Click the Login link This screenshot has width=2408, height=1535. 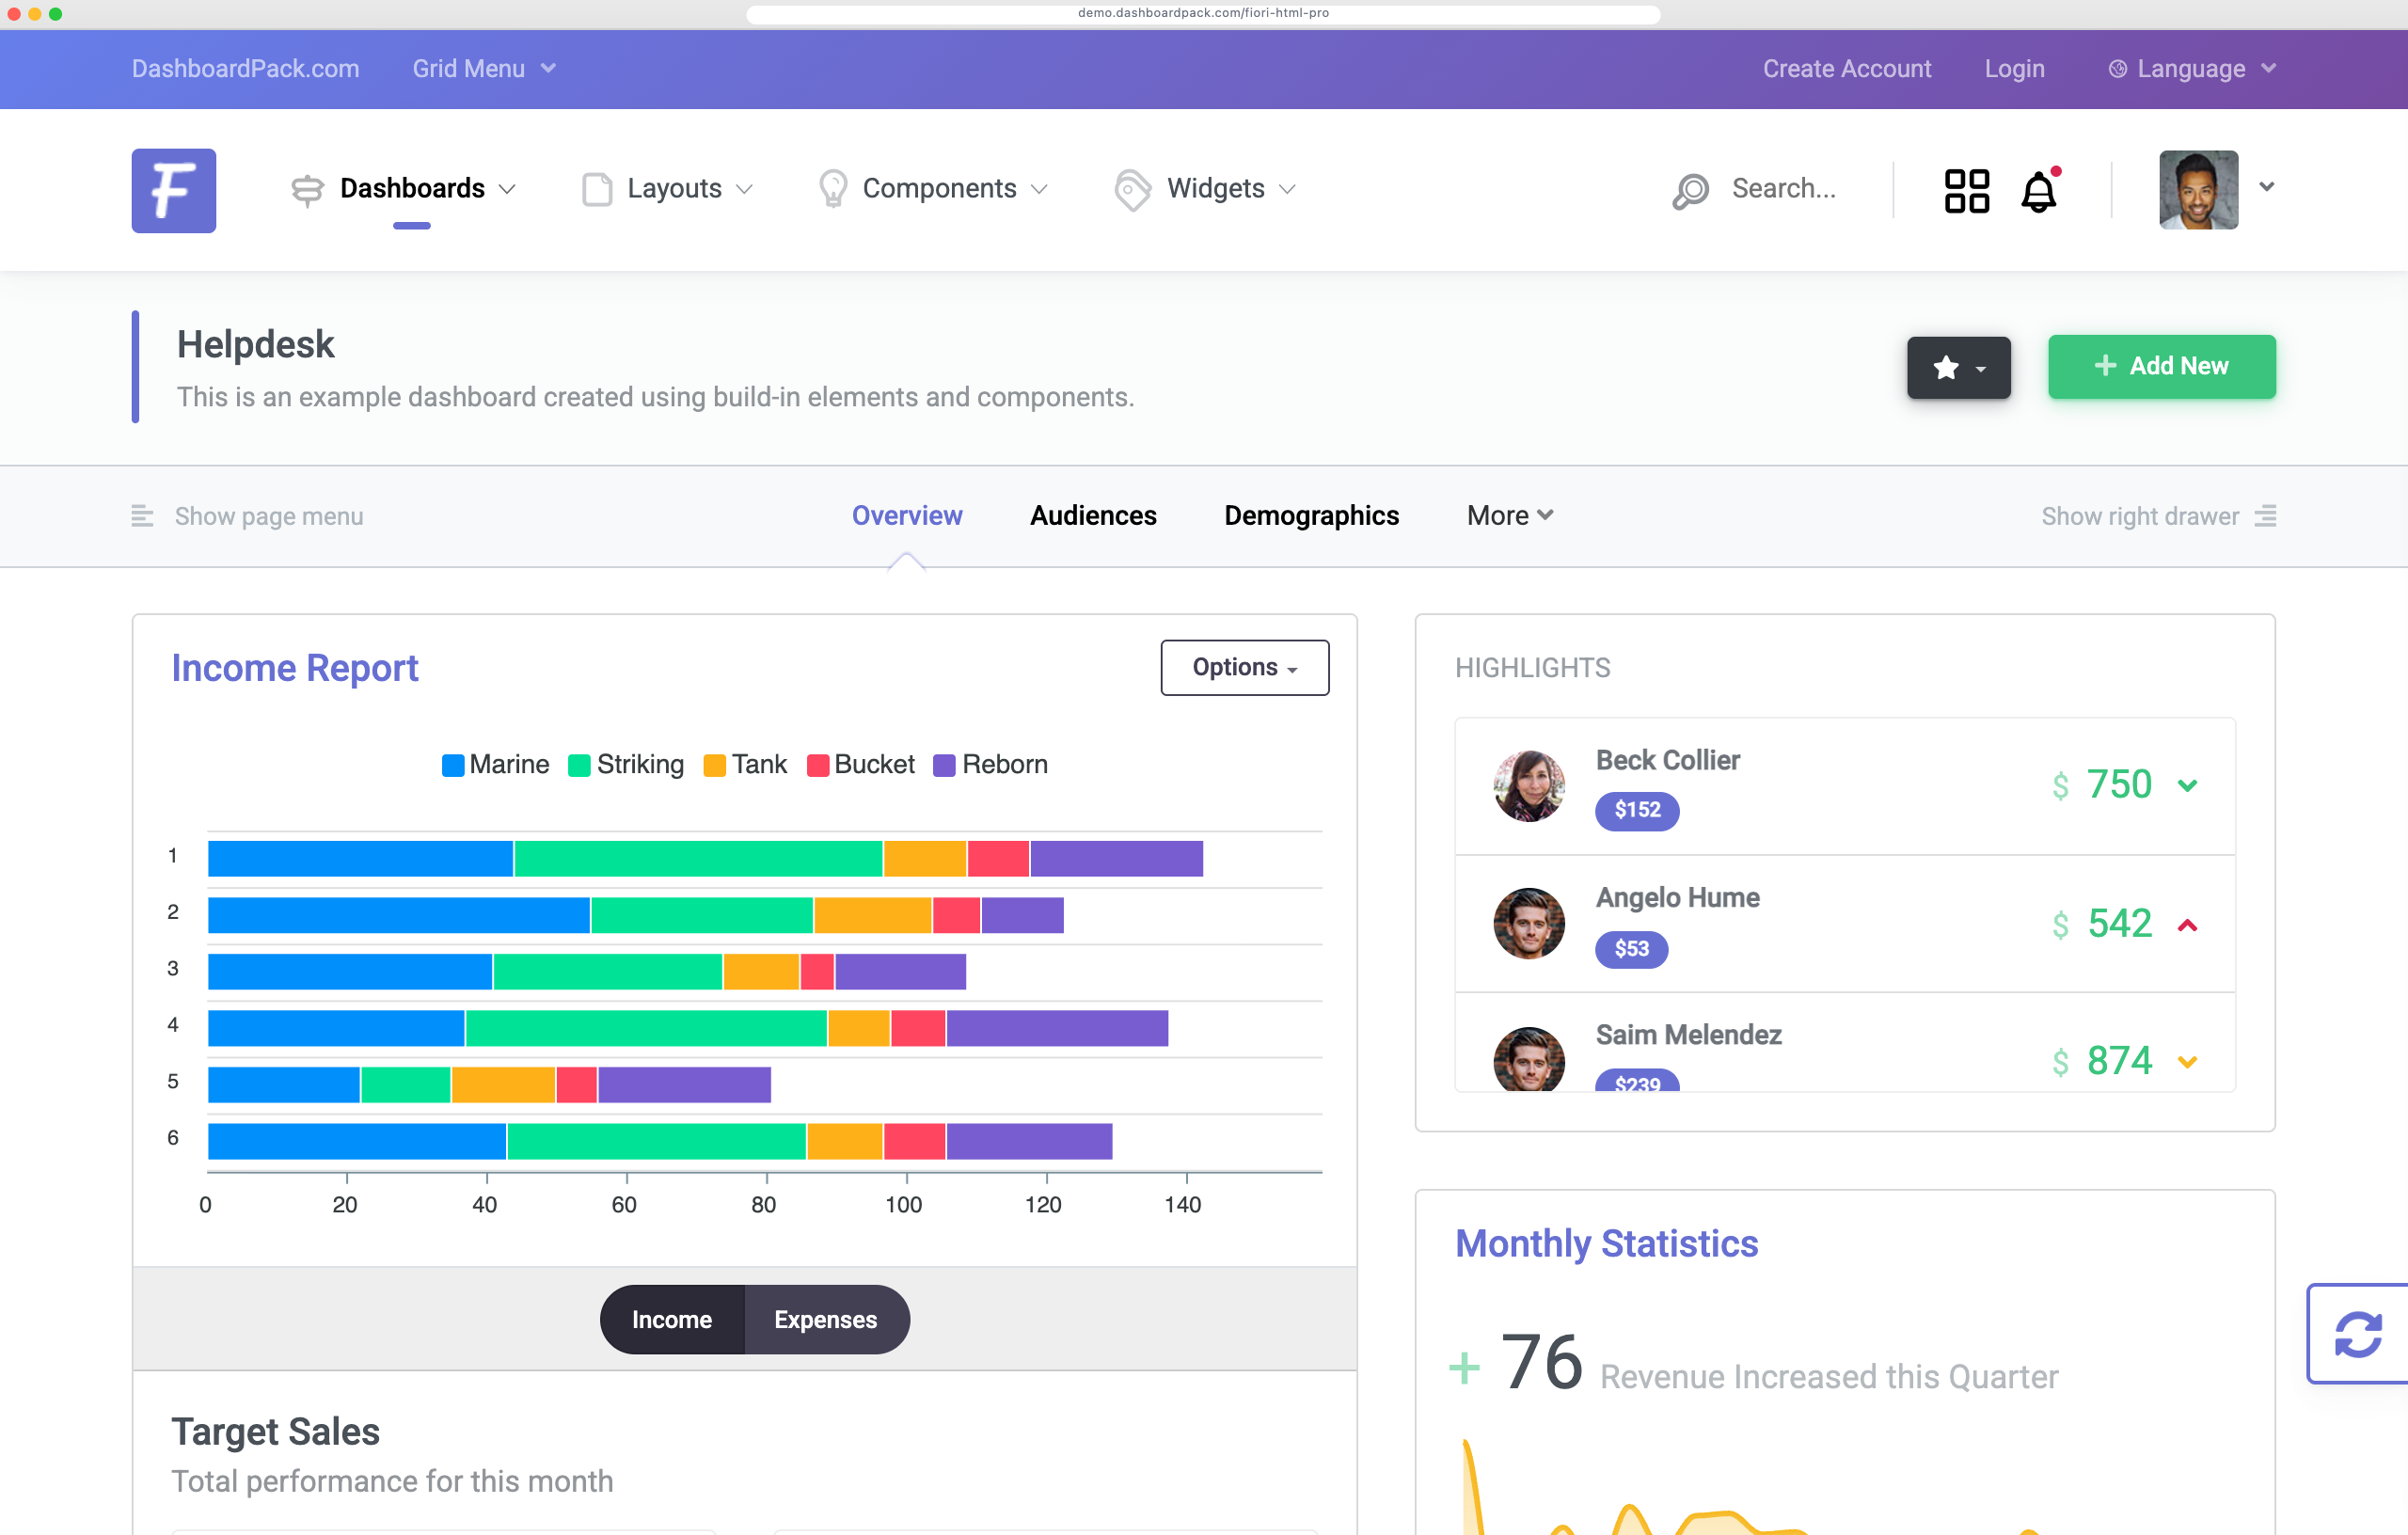tap(2014, 69)
